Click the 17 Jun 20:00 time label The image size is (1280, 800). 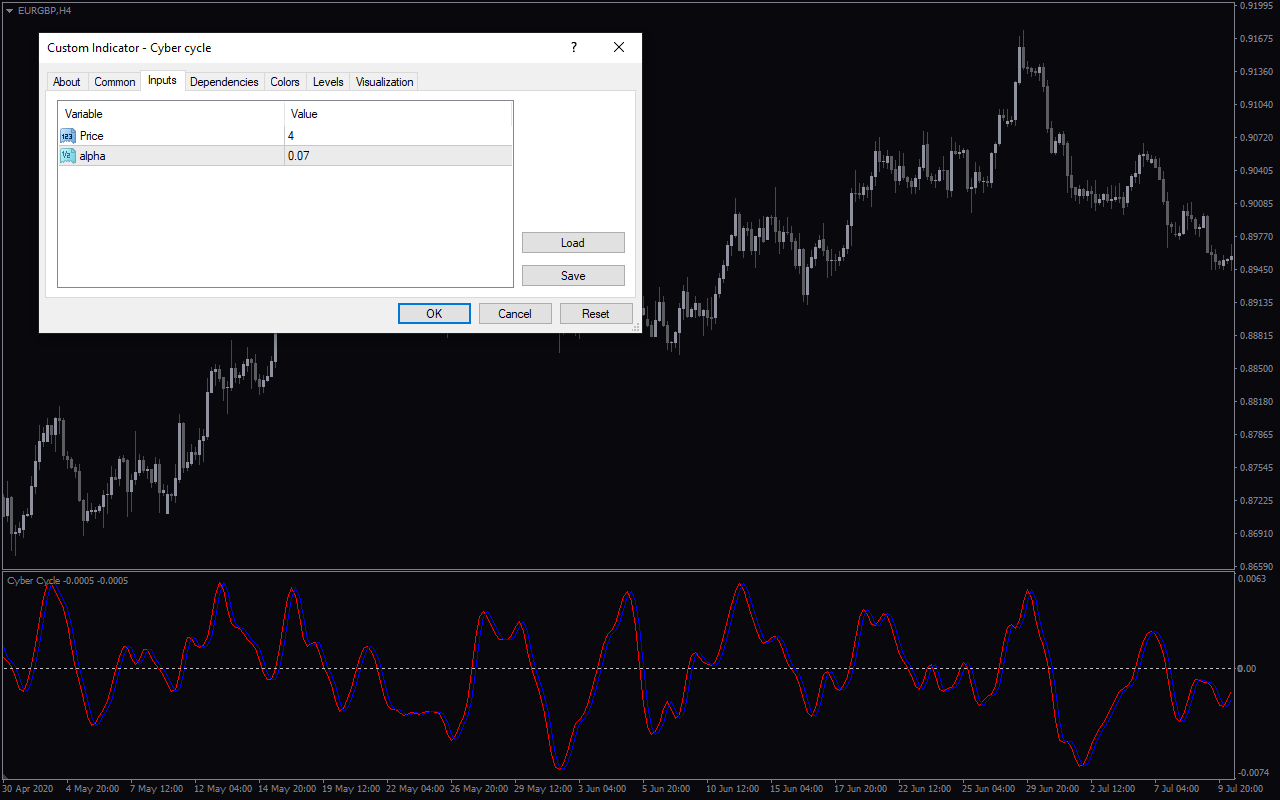coord(863,789)
